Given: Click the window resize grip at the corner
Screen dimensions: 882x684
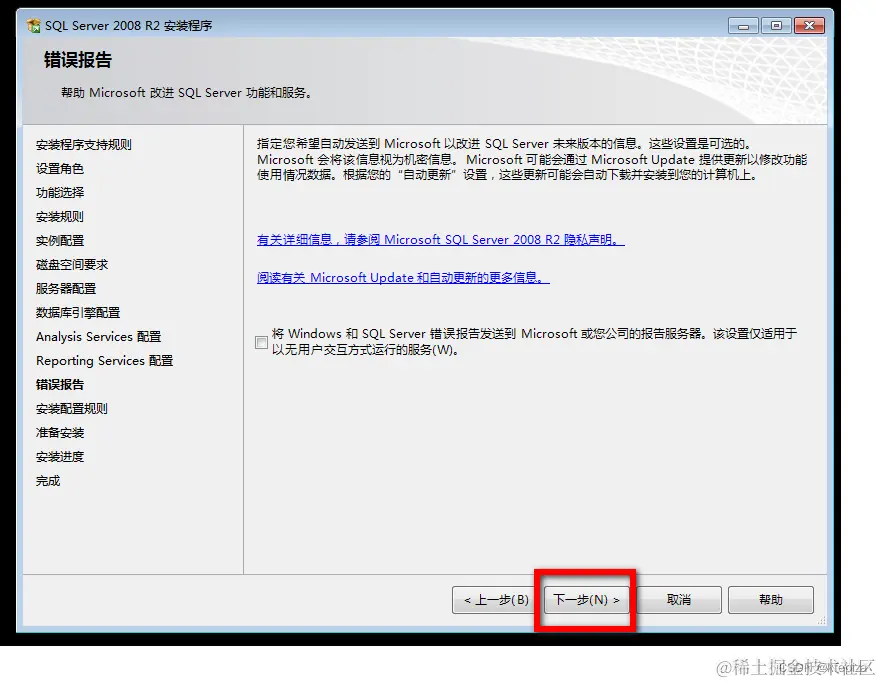Looking at the screenshot, I should (822, 620).
